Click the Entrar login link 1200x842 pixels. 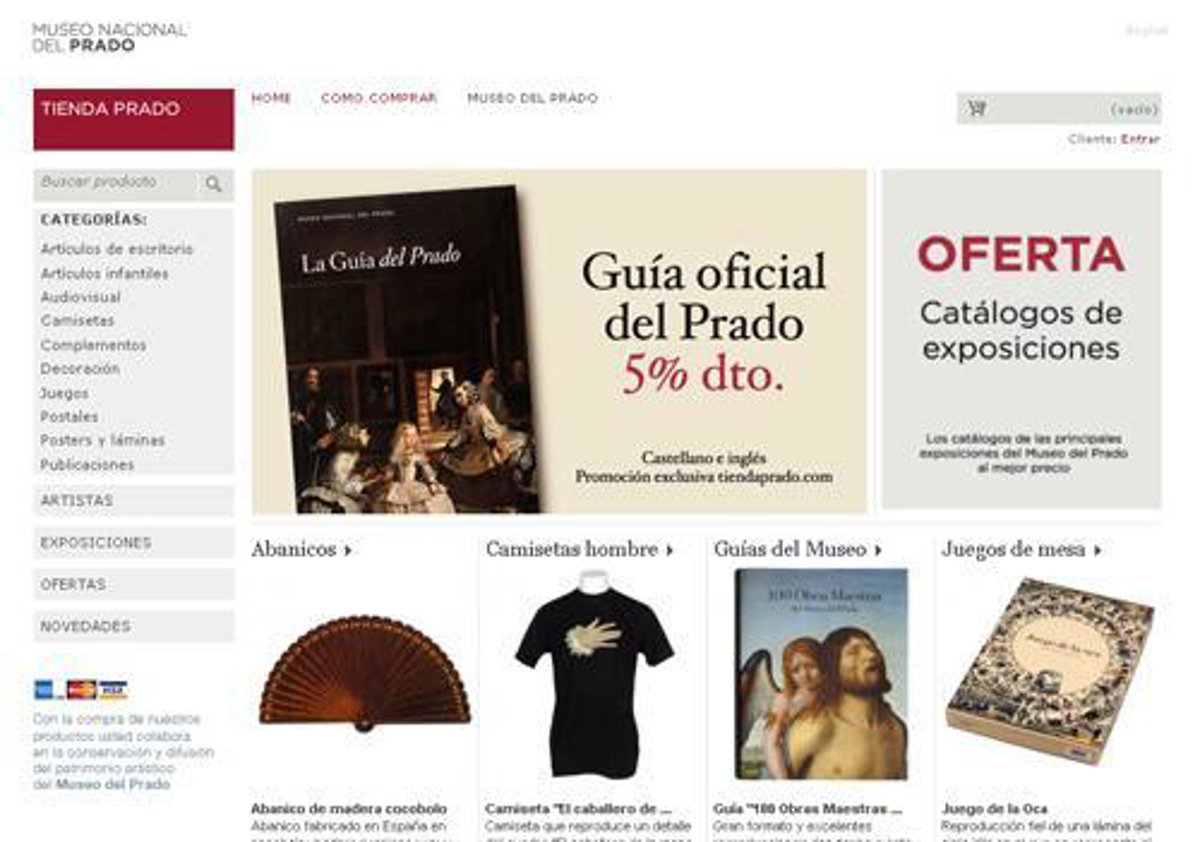(1141, 140)
